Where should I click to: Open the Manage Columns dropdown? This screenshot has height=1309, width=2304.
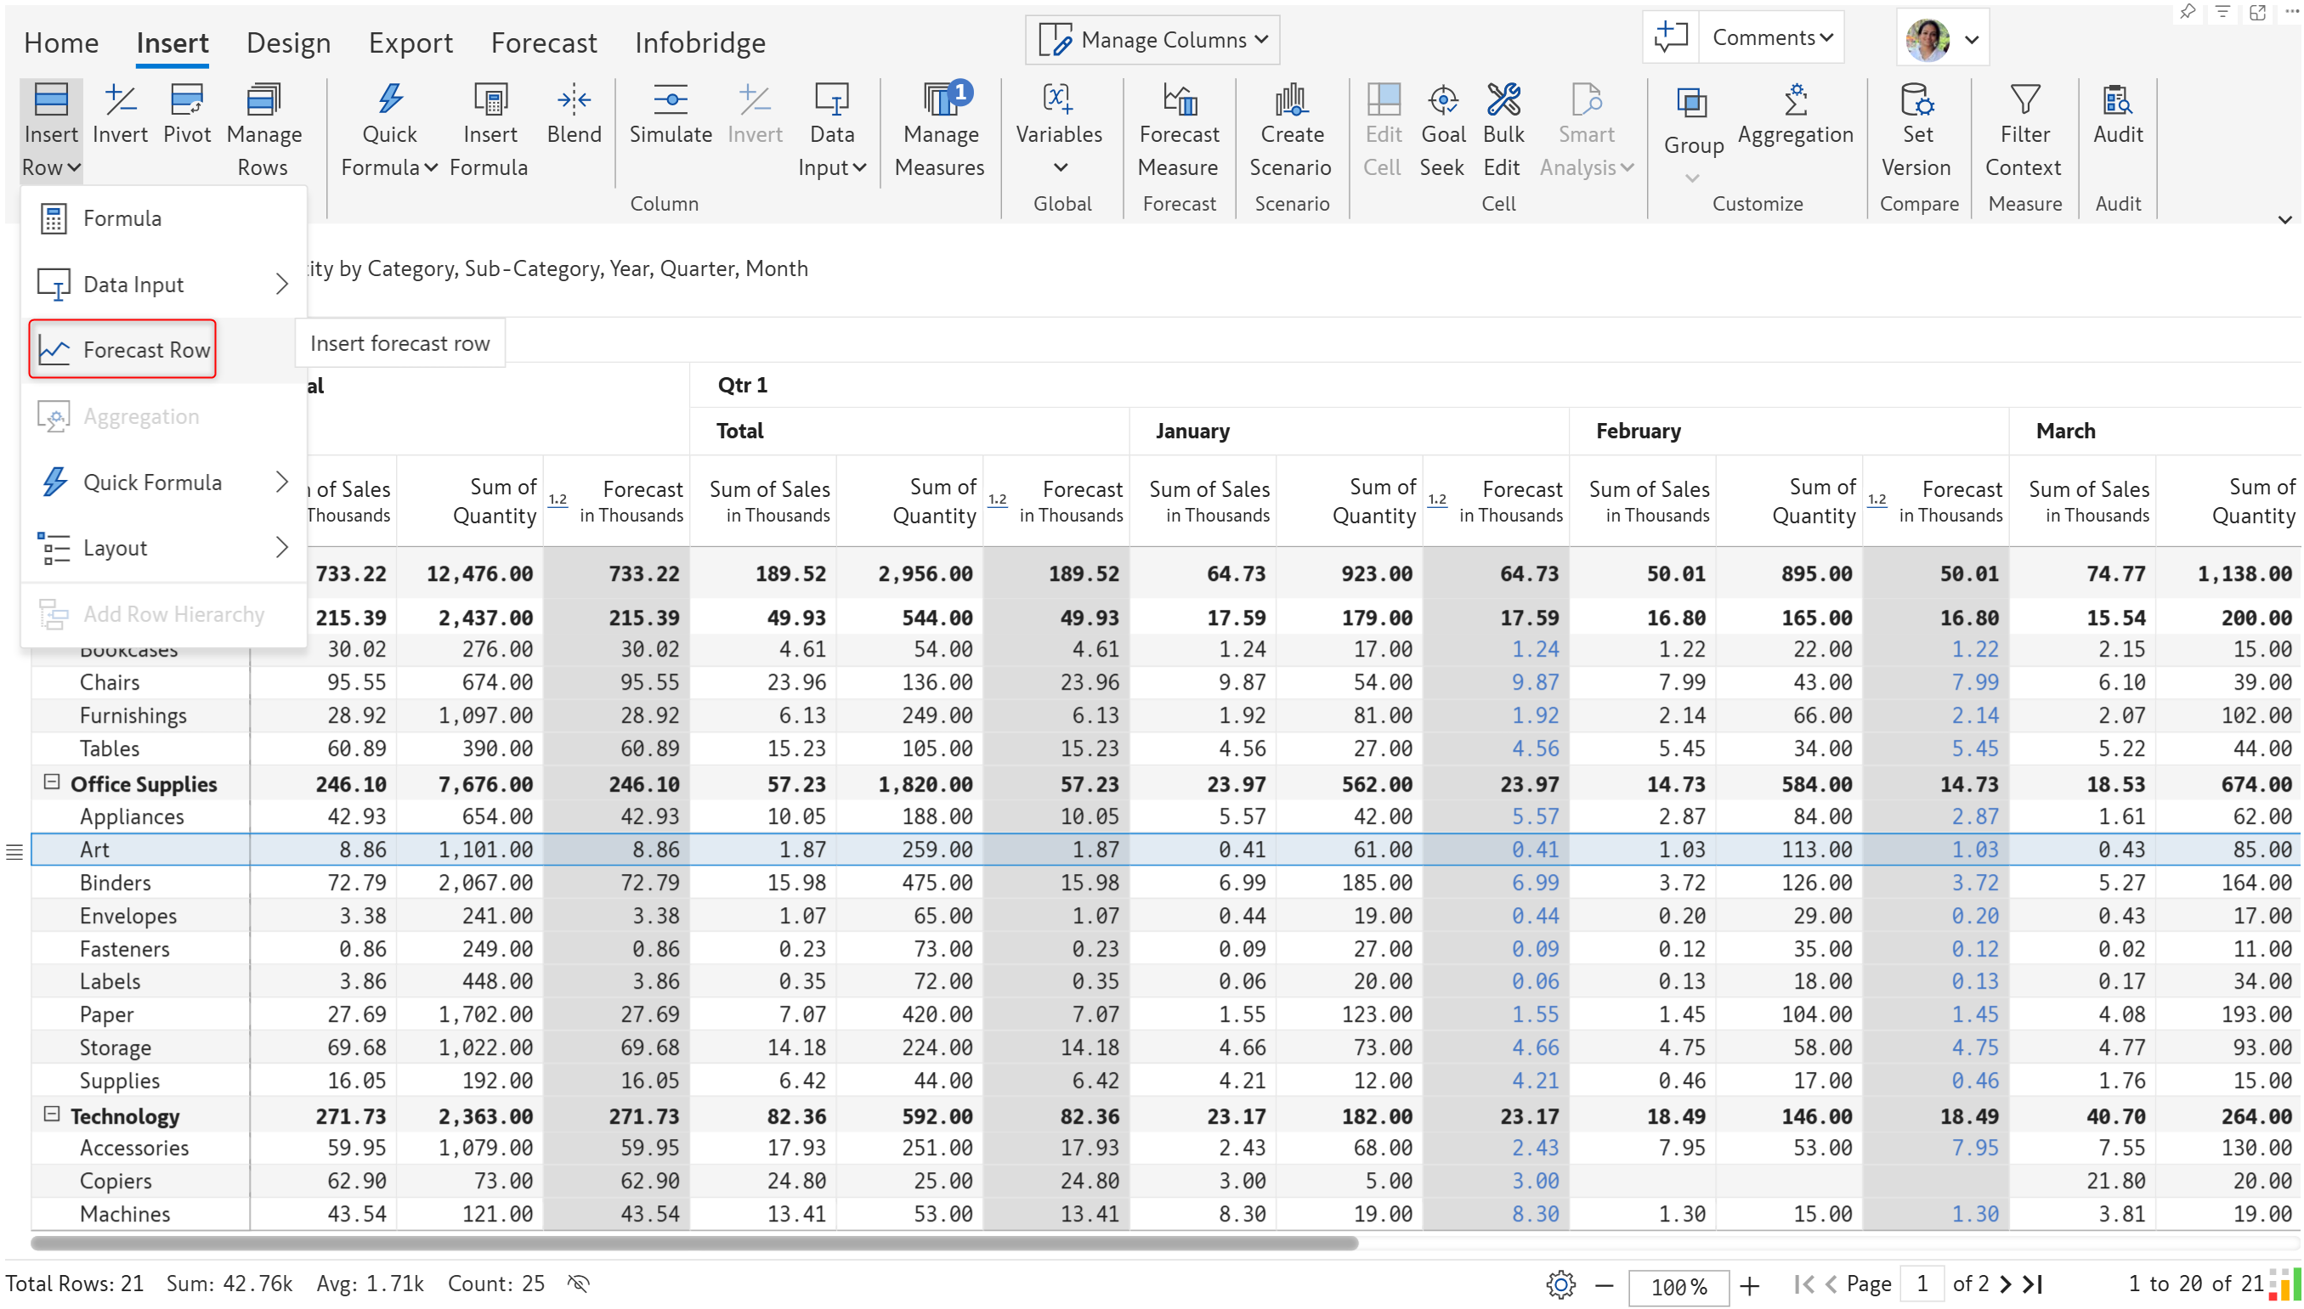click(1153, 40)
